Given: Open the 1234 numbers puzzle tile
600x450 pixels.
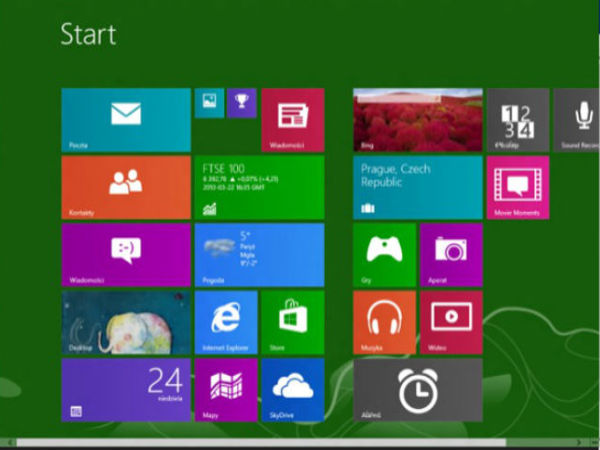Looking at the screenshot, I should tap(518, 120).
